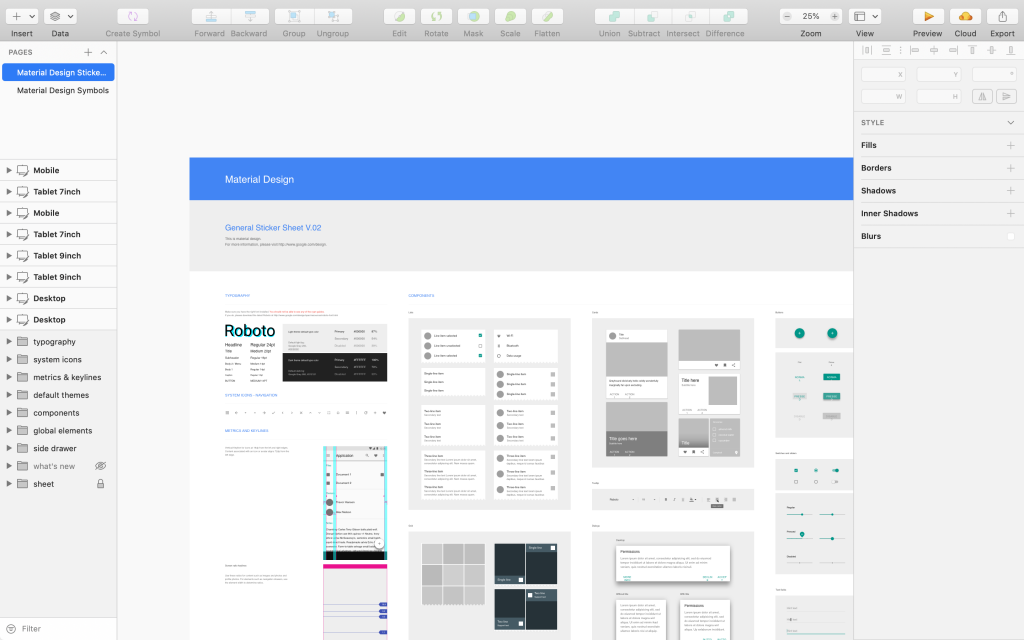The width and height of the screenshot is (1024, 640).
Task: Click the X position input field
Action: click(x=884, y=74)
